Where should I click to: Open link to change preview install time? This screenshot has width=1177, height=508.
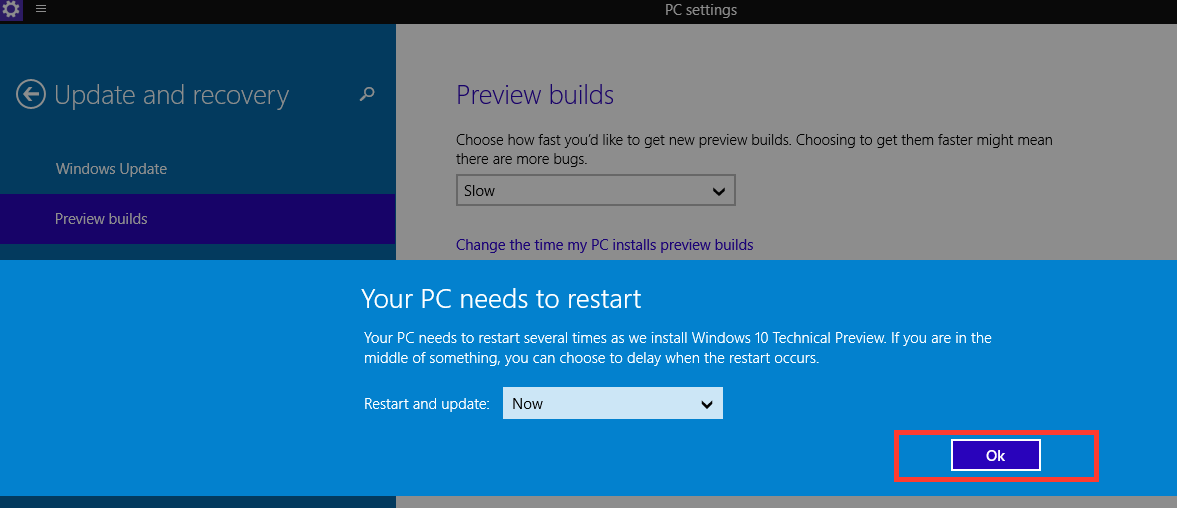pos(604,245)
